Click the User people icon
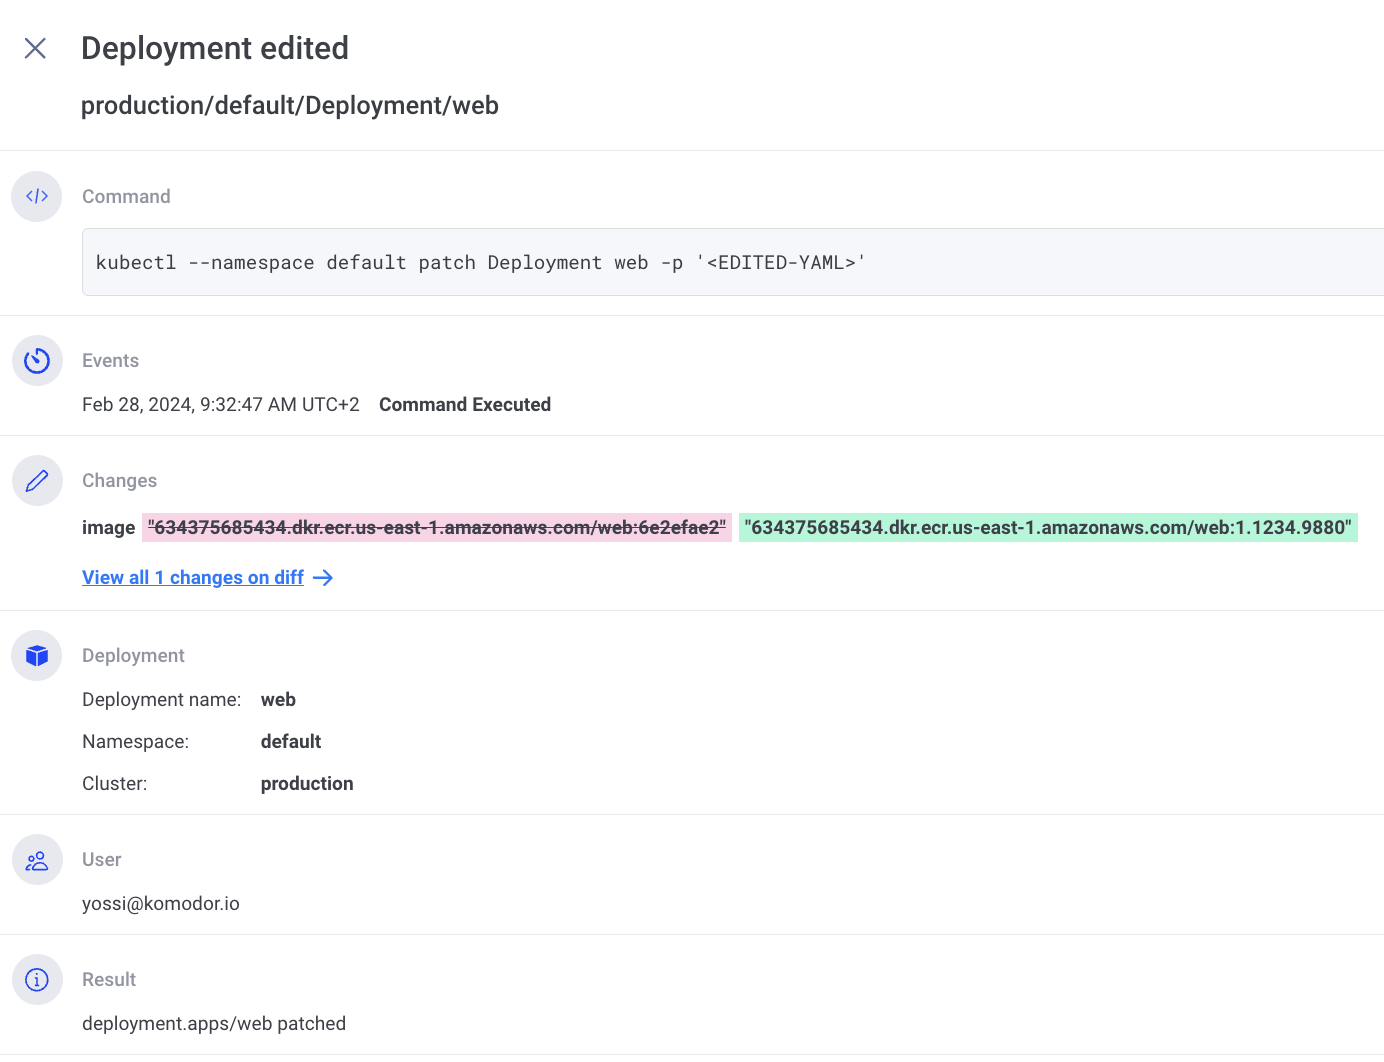The height and width of the screenshot is (1062, 1384). click(37, 860)
